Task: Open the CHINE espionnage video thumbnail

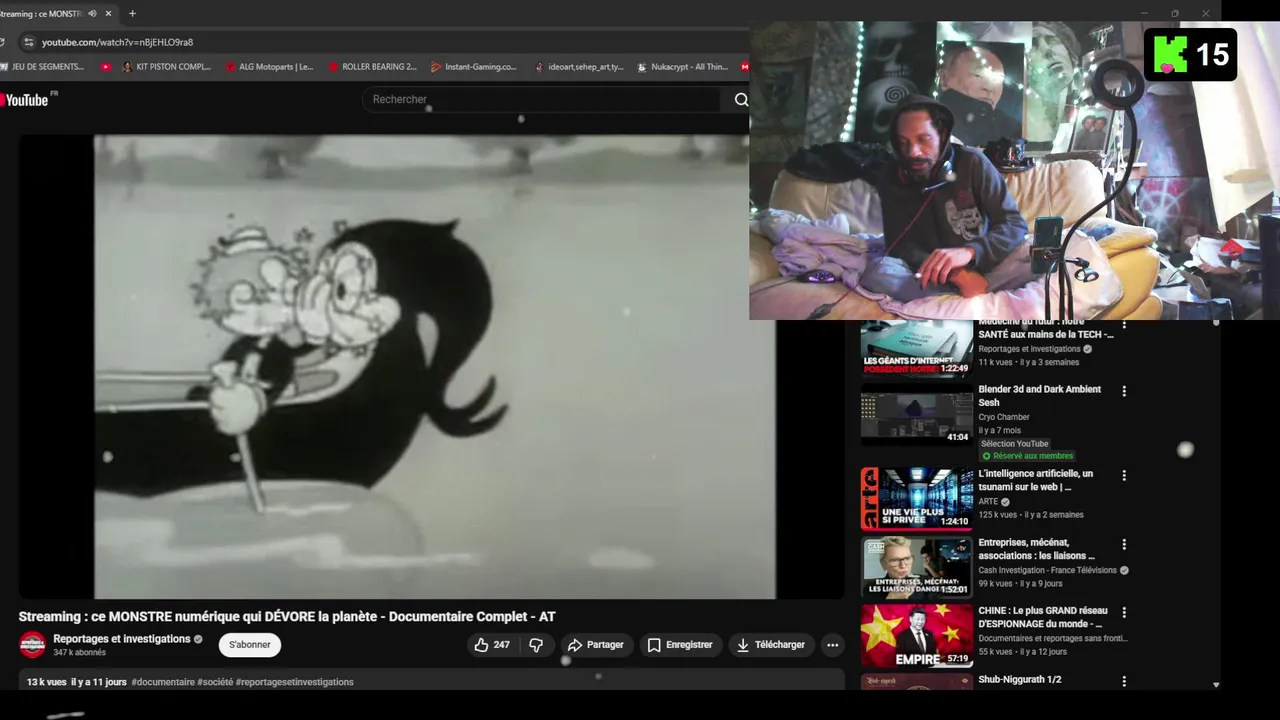Action: coord(917,635)
